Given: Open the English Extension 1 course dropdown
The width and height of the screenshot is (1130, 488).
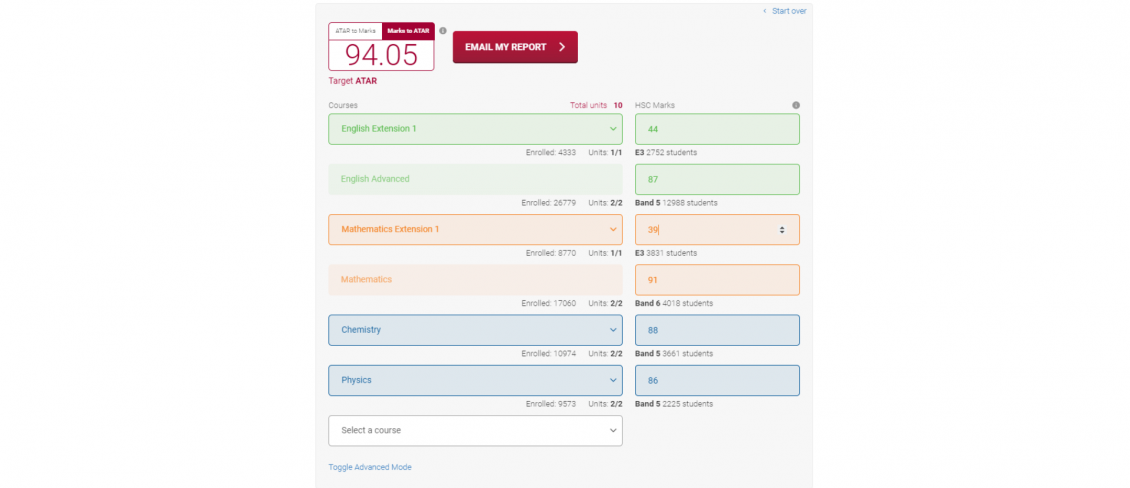Looking at the screenshot, I should 475,129.
